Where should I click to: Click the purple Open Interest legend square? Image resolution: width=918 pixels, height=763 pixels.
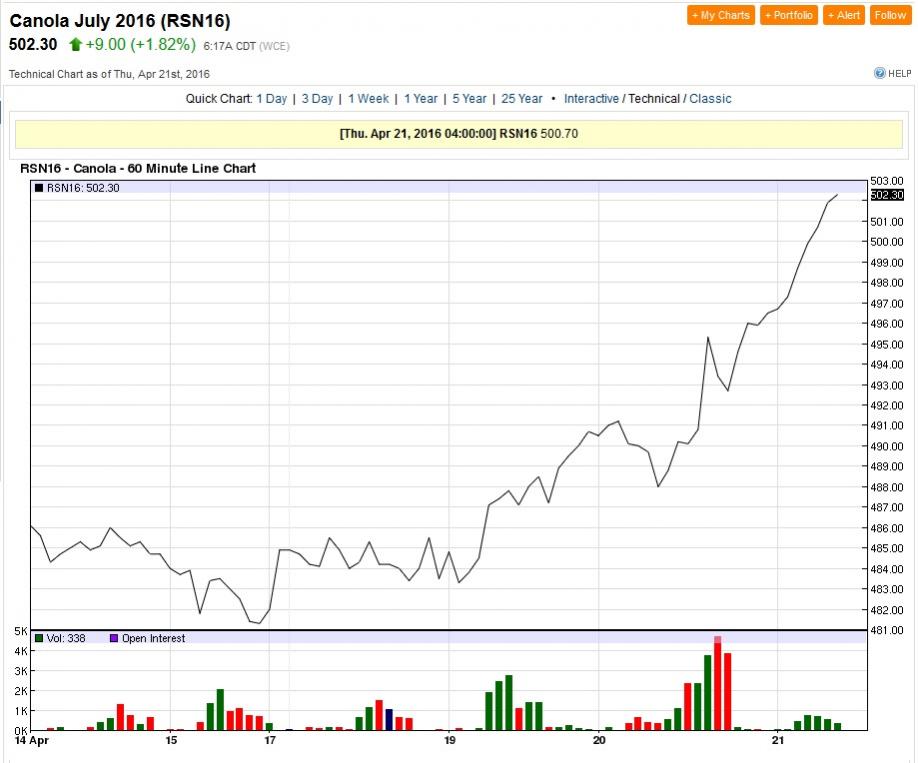(x=113, y=638)
